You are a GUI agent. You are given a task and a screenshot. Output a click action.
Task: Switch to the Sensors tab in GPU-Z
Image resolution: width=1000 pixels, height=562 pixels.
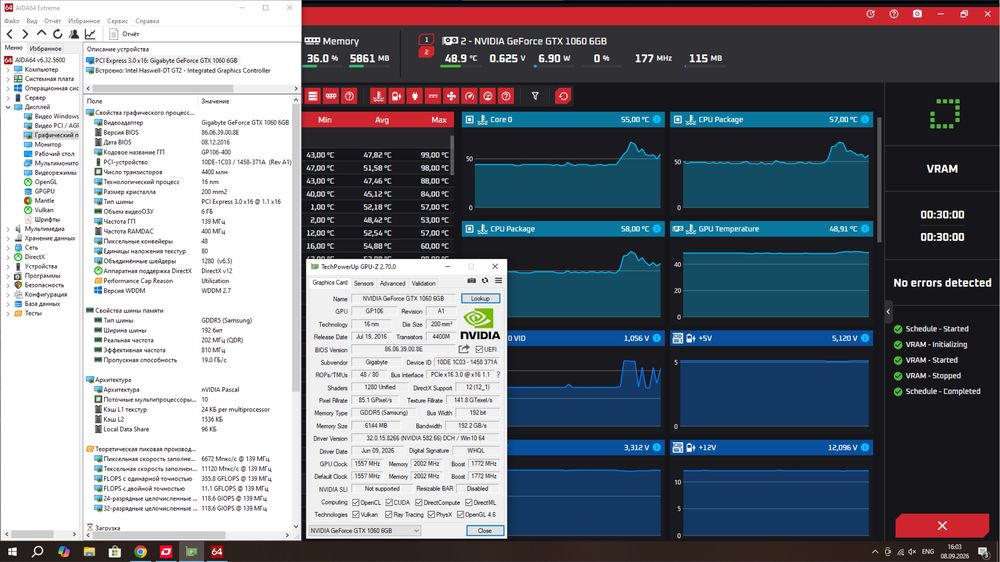point(364,283)
